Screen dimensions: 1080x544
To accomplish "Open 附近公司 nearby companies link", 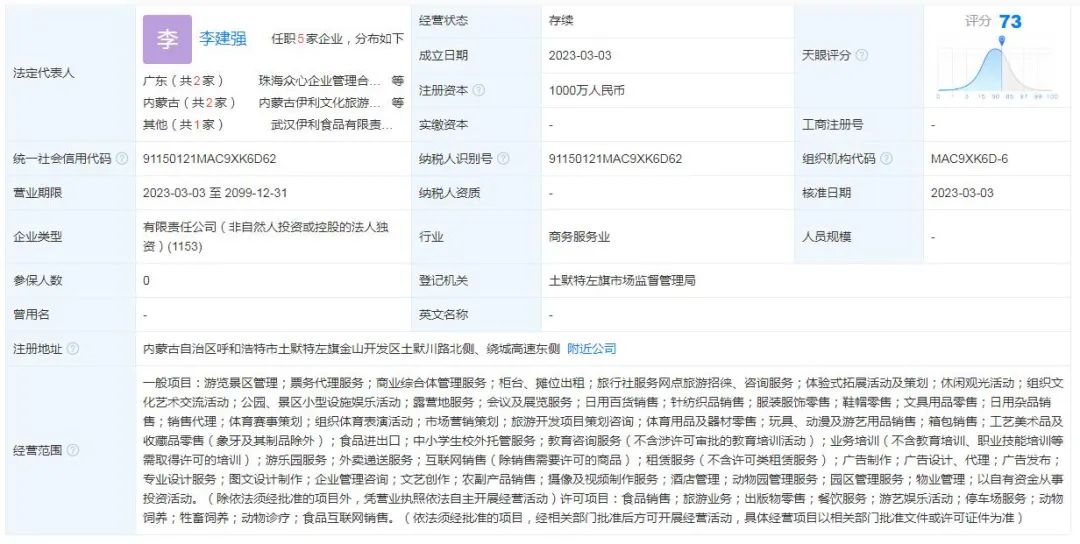I will (591, 349).
